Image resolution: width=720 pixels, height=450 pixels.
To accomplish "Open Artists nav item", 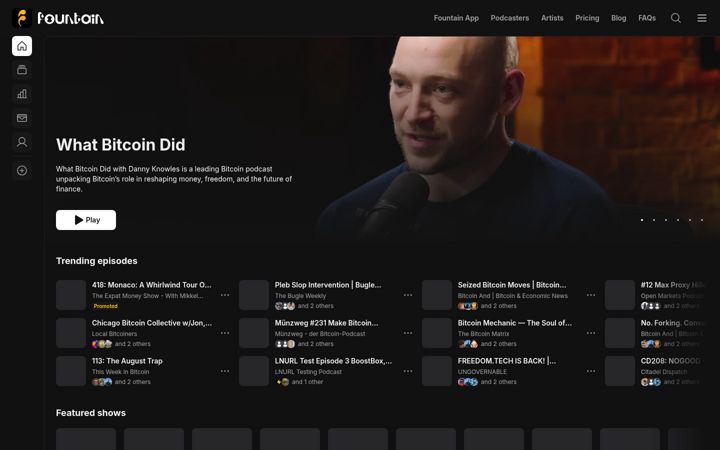I will click(552, 18).
